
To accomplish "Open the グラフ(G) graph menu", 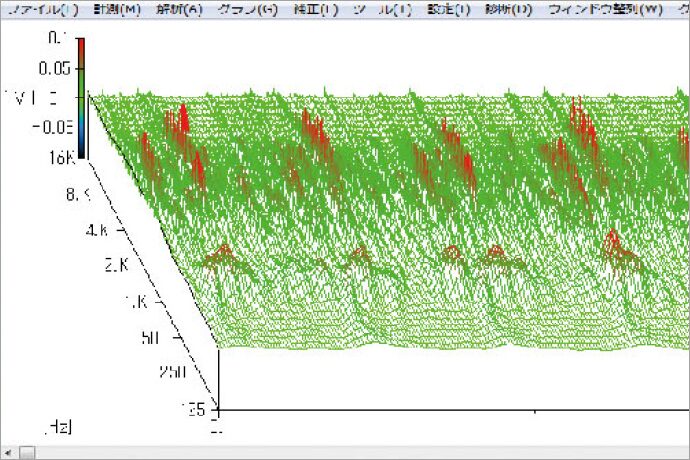I will coord(247,10).
